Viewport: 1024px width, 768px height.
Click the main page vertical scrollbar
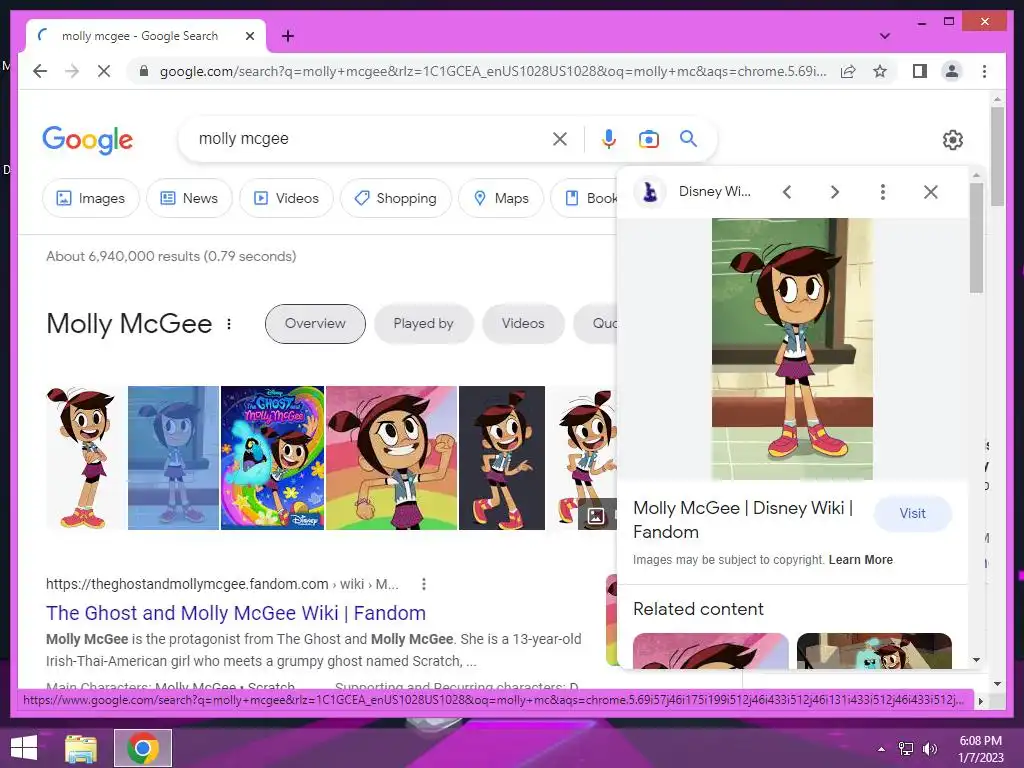997,157
